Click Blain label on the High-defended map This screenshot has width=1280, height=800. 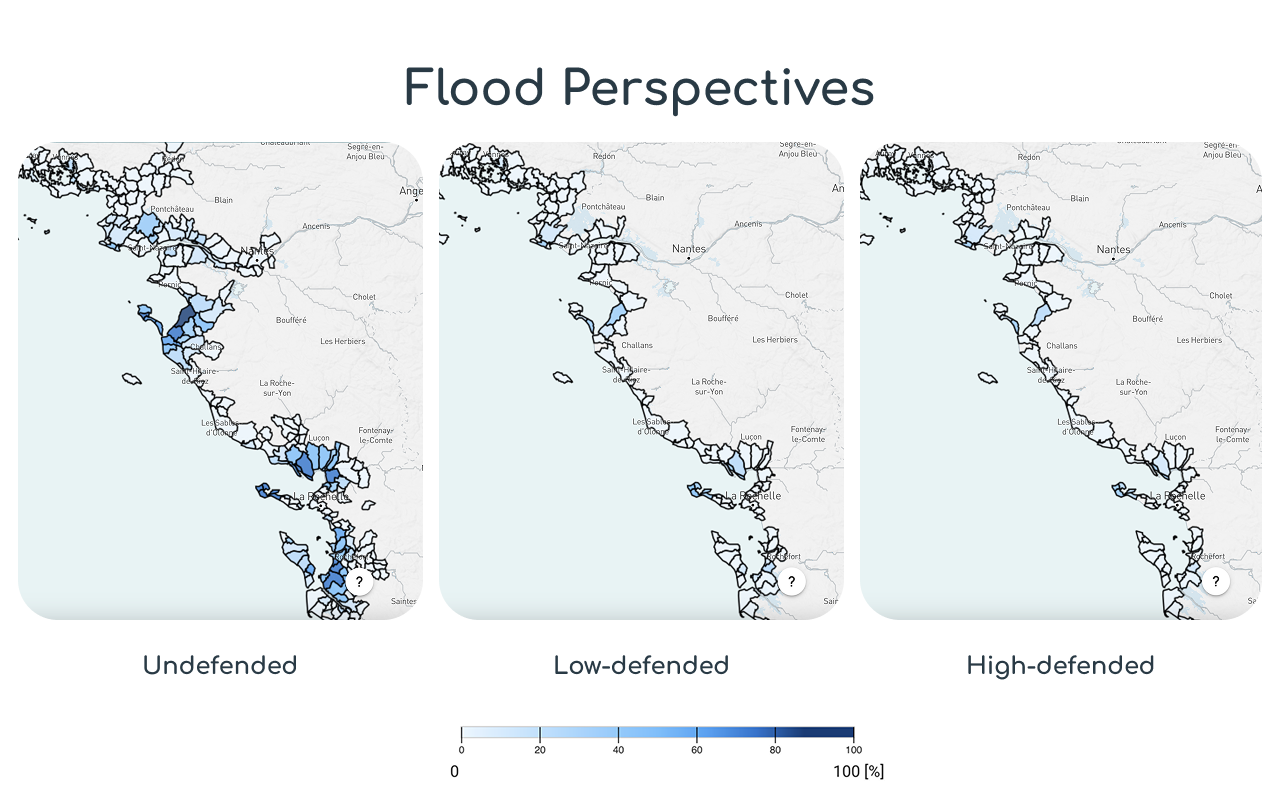click(1080, 199)
